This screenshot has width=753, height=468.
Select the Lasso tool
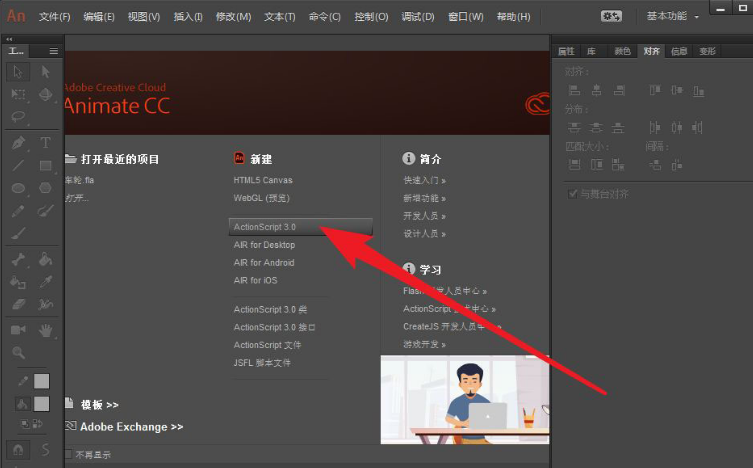point(18,117)
